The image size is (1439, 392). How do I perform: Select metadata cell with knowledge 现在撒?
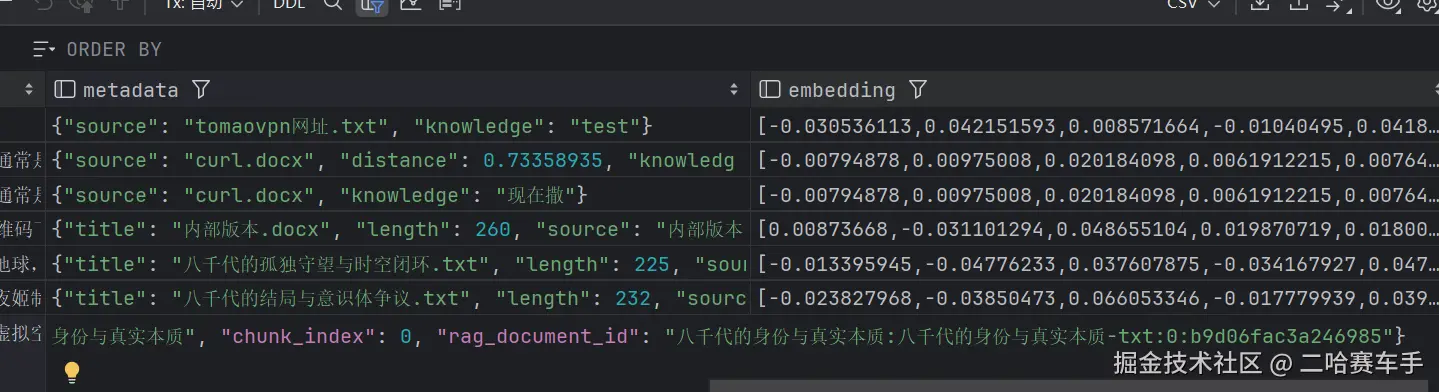(x=398, y=194)
